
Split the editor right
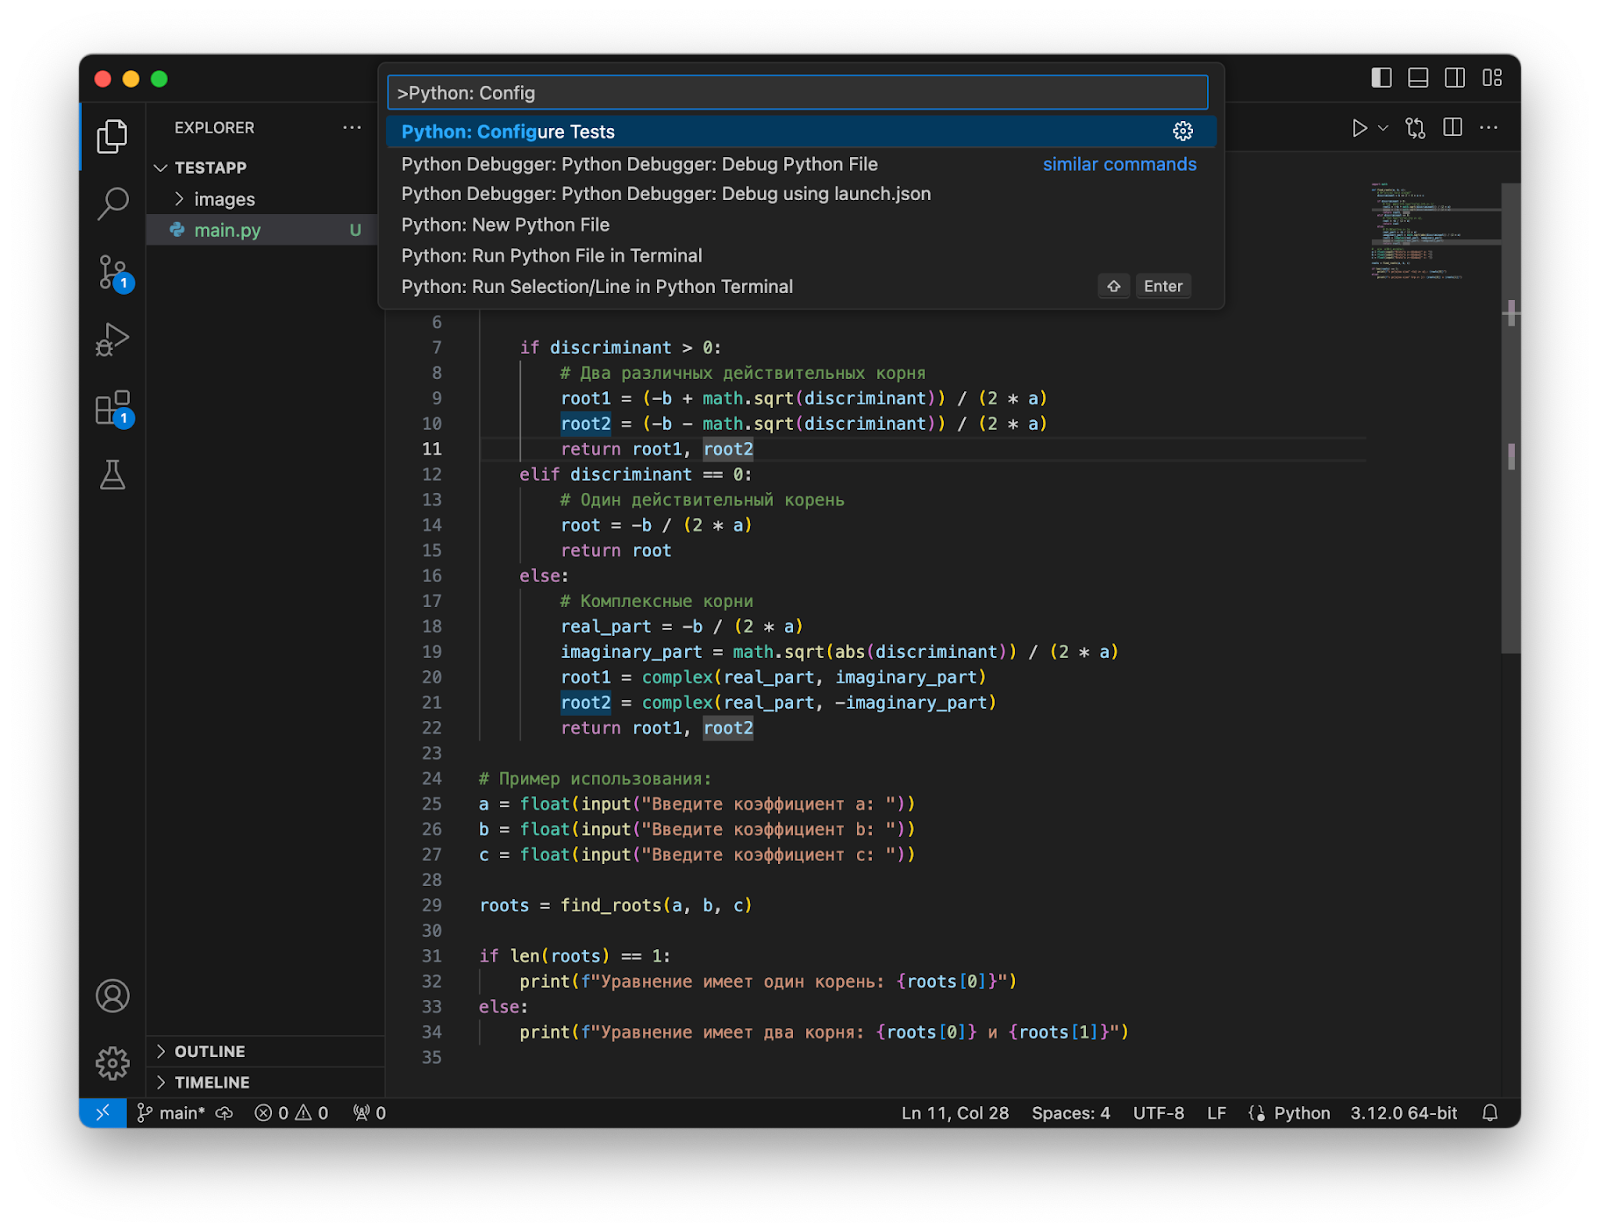1453,127
